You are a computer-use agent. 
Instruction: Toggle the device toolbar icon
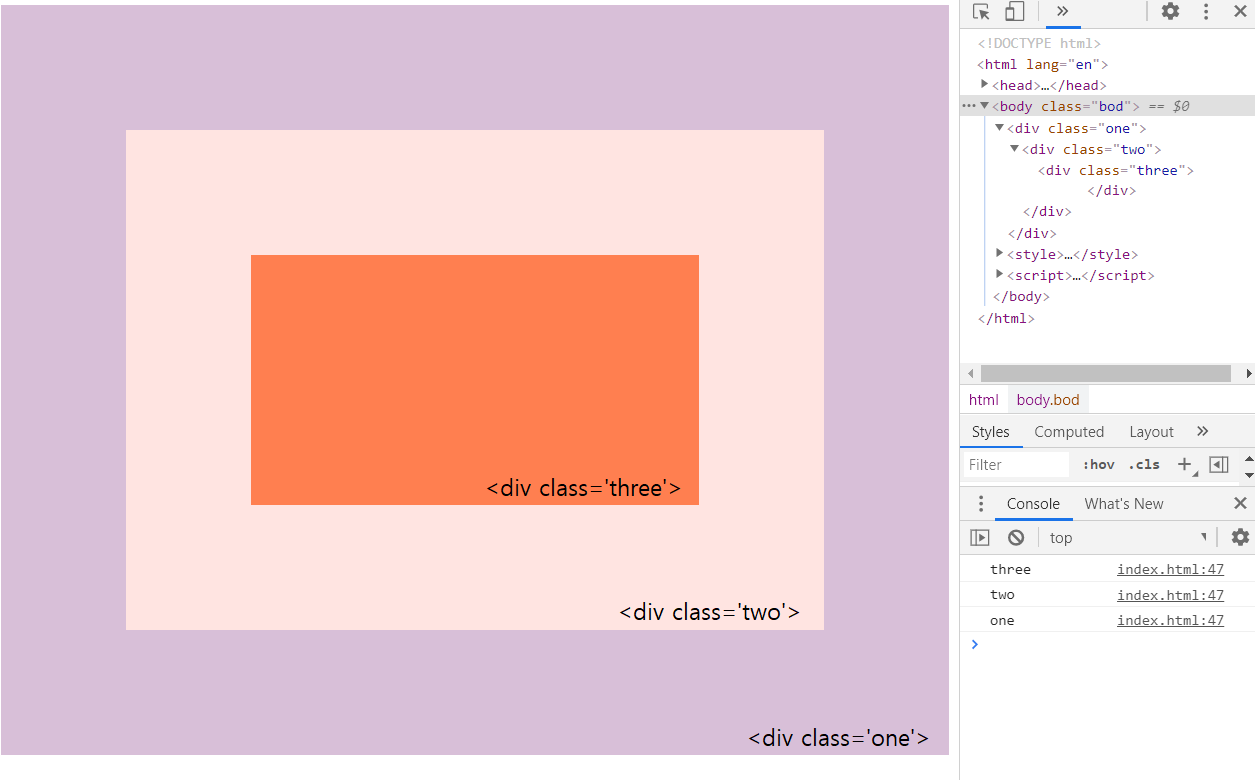point(1015,12)
